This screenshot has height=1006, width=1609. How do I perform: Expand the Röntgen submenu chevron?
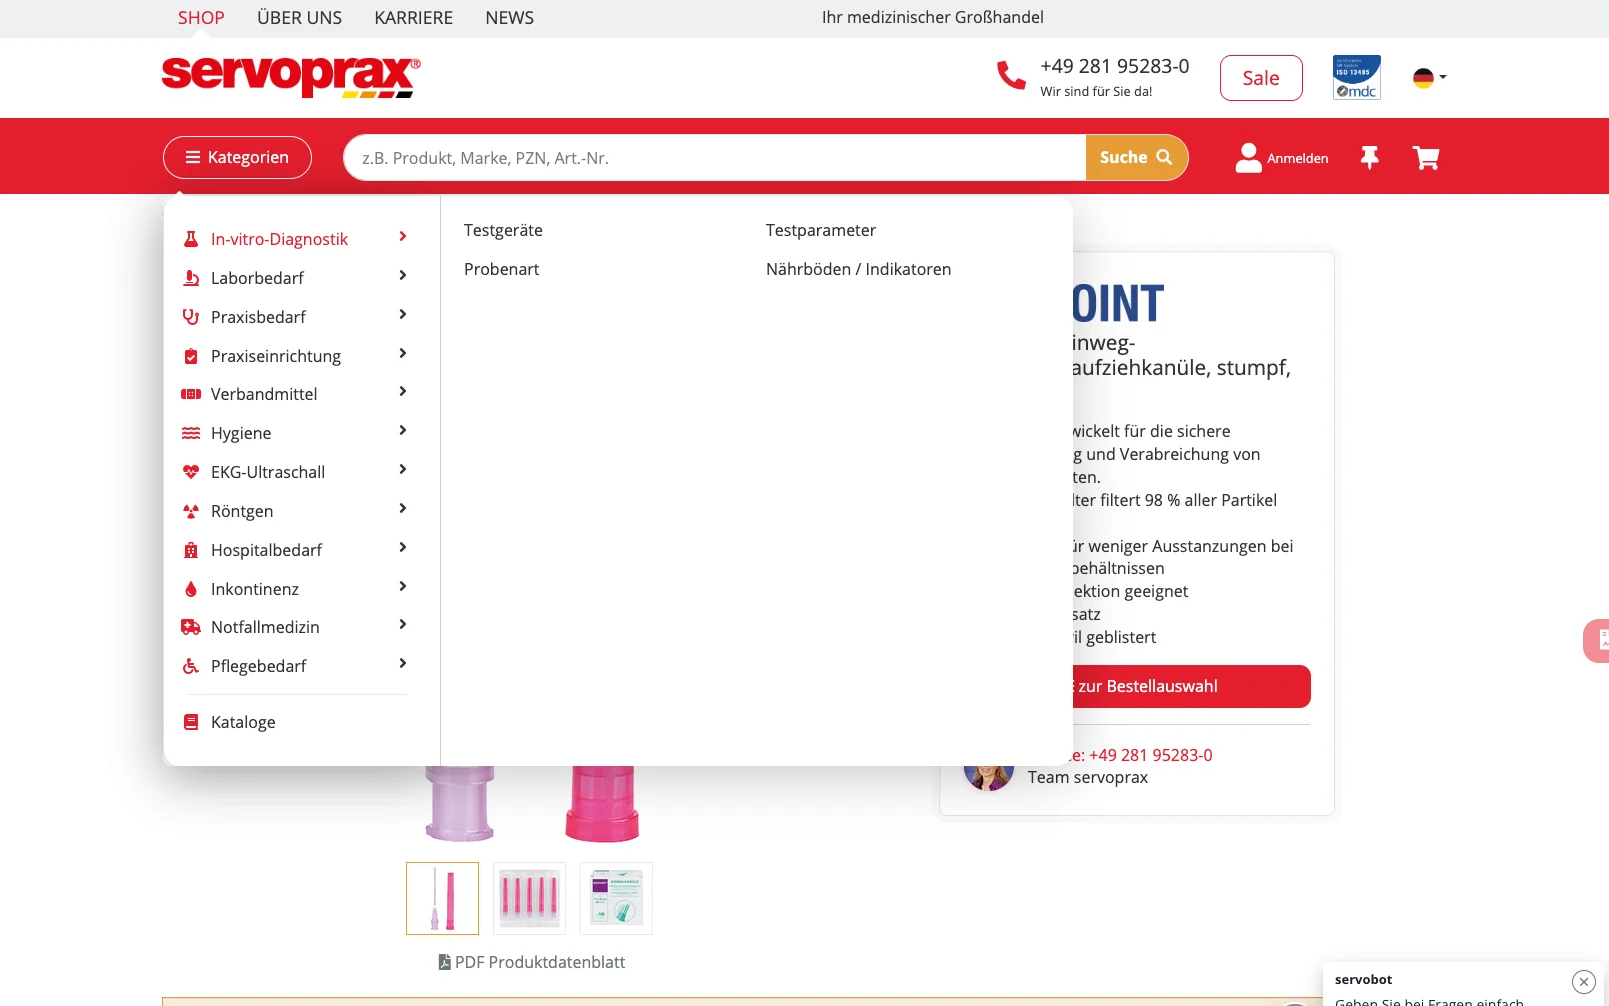pos(403,509)
